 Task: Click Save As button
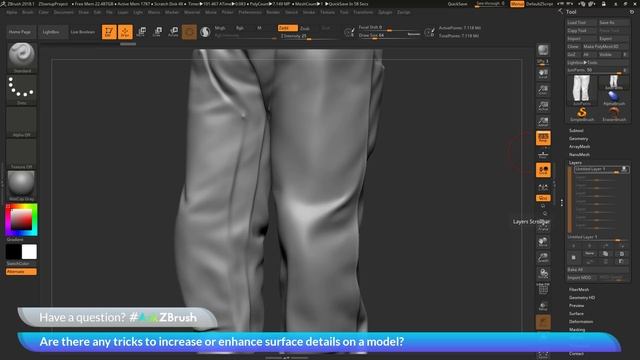[x=613, y=23]
